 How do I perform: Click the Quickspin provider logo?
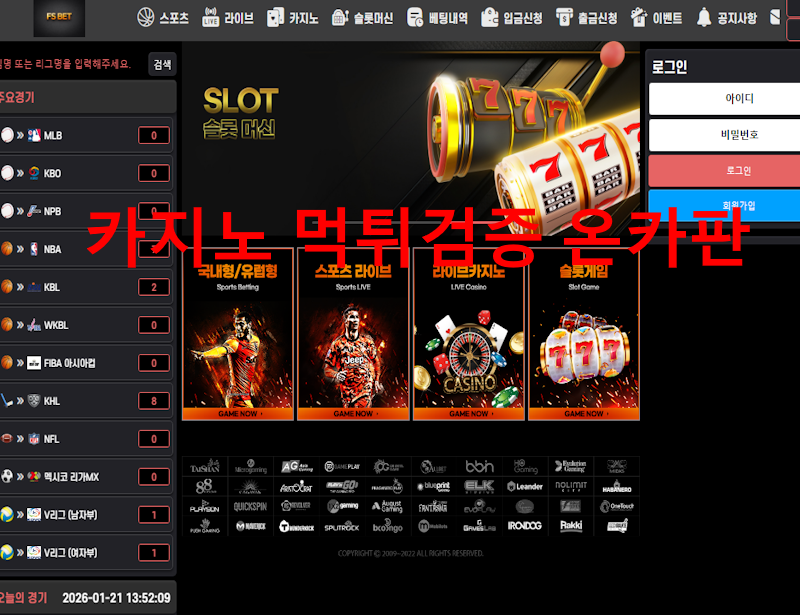(x=251, y=506)
